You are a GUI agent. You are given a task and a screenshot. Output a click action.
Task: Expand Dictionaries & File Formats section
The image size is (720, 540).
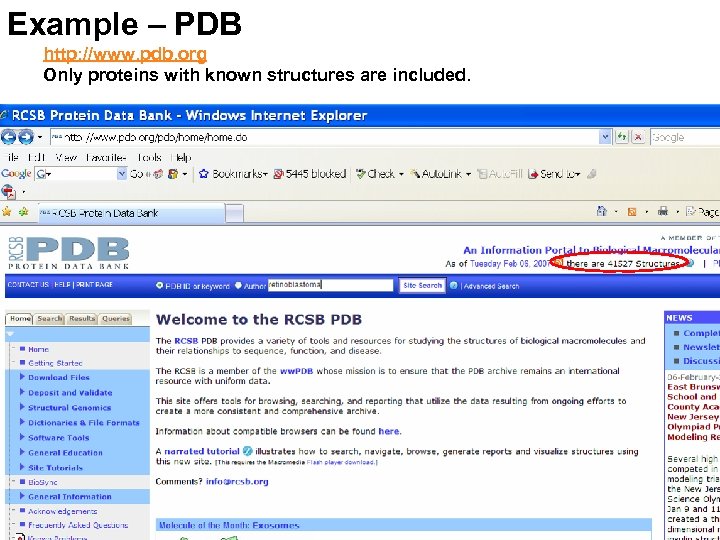[22, 422]
